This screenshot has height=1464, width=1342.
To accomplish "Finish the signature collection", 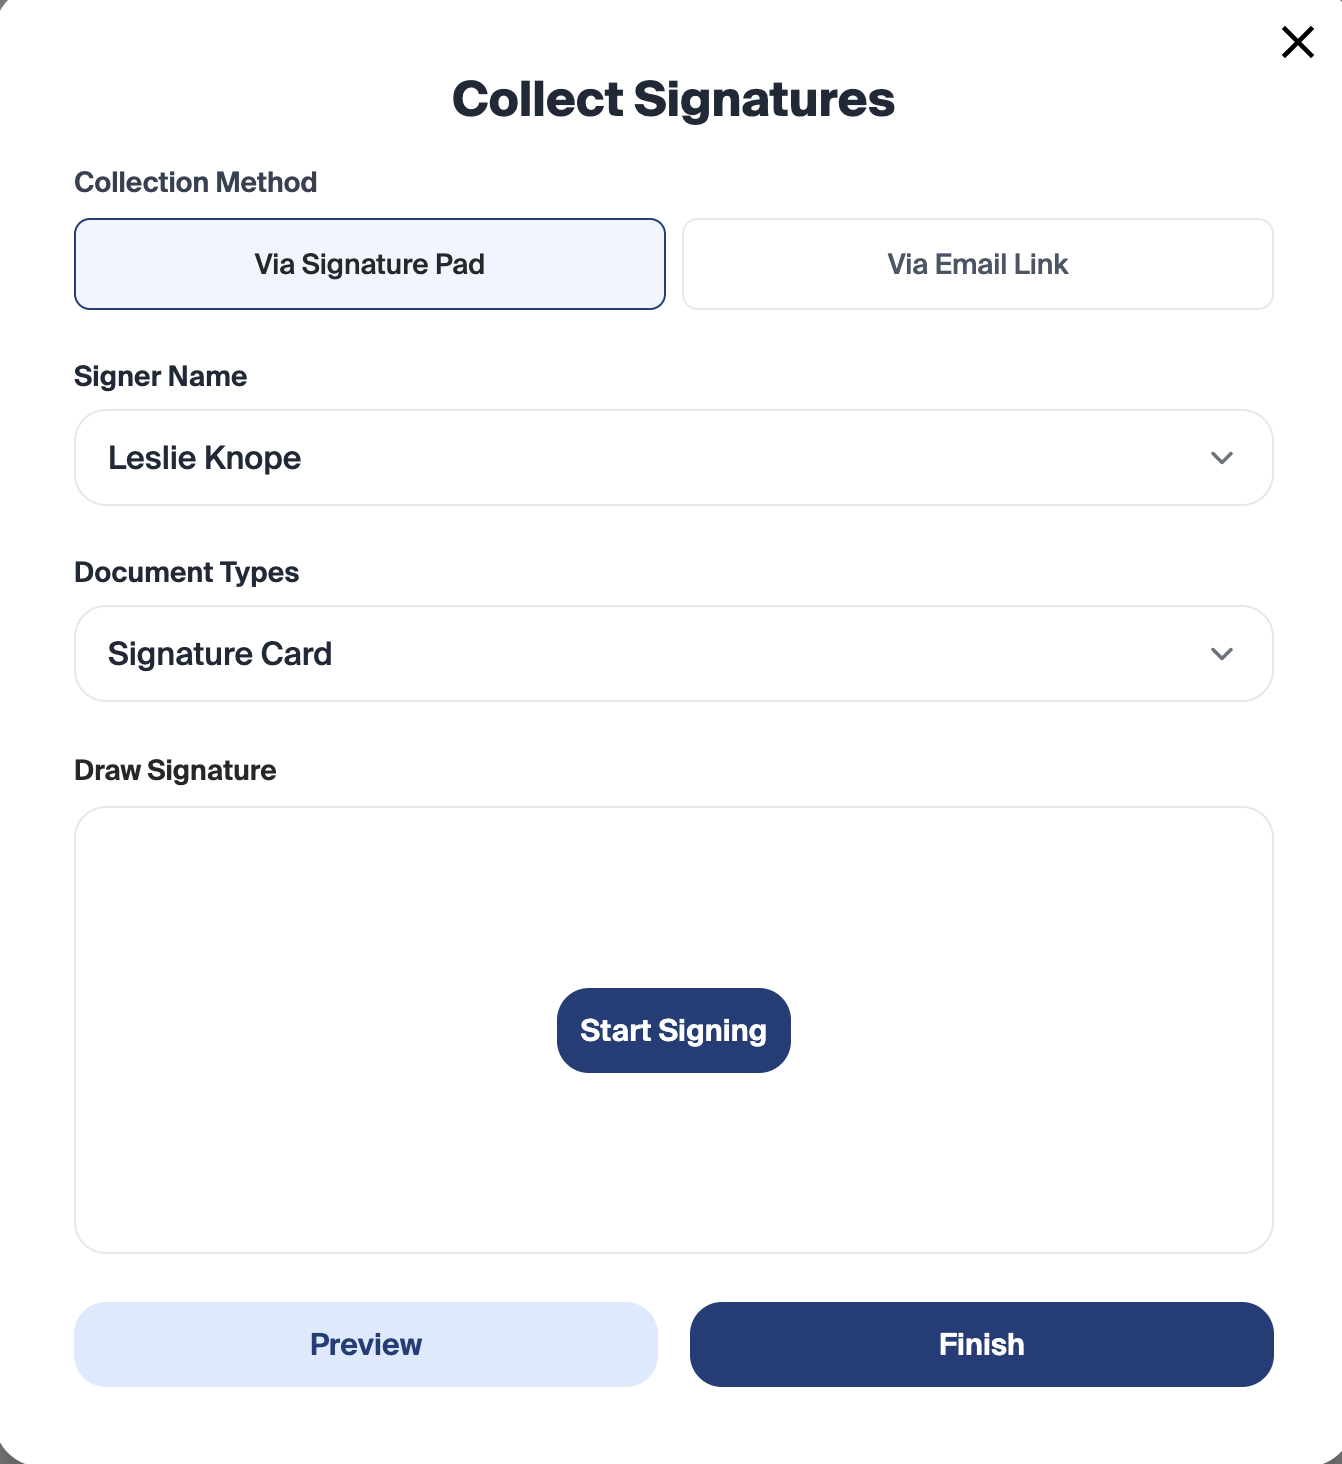I will click(x=981, y=1344).
